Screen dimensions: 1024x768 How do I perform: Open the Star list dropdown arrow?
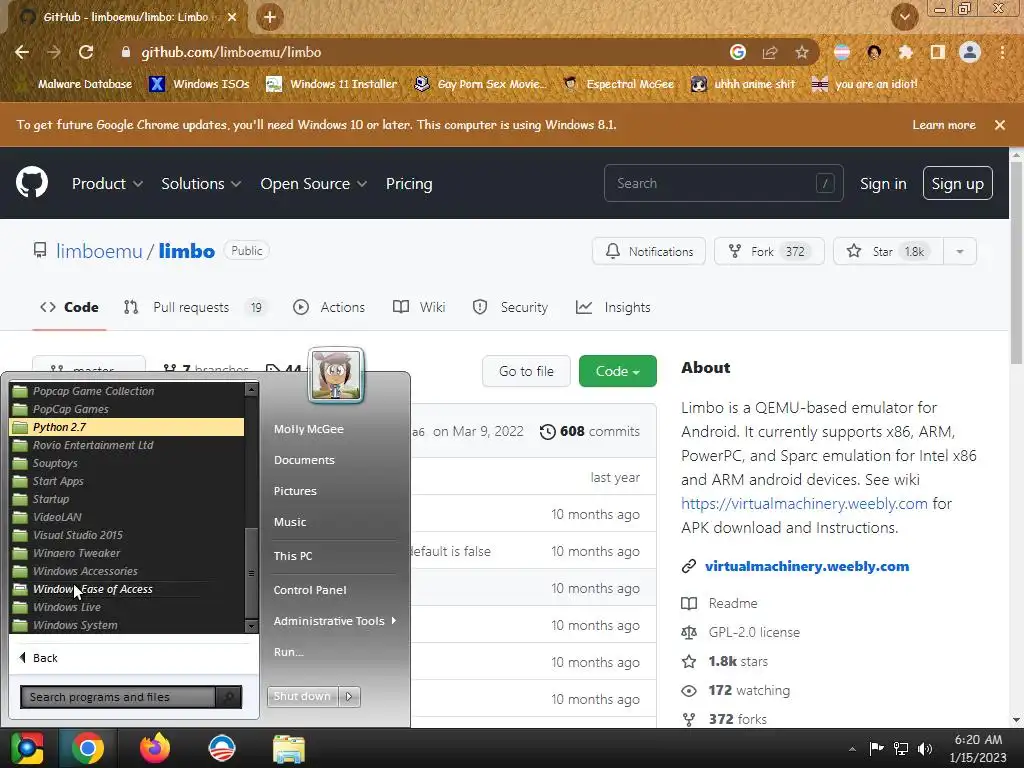tap(960, 251)
